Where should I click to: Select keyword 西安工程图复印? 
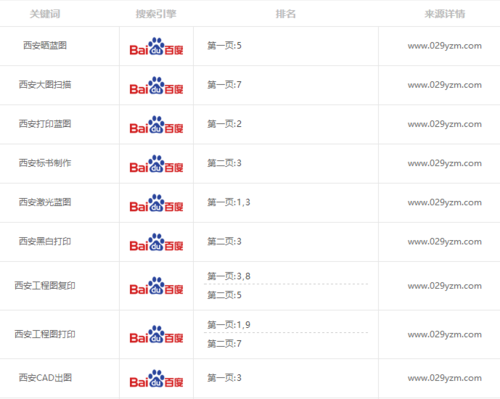click(x=45, y=286)
